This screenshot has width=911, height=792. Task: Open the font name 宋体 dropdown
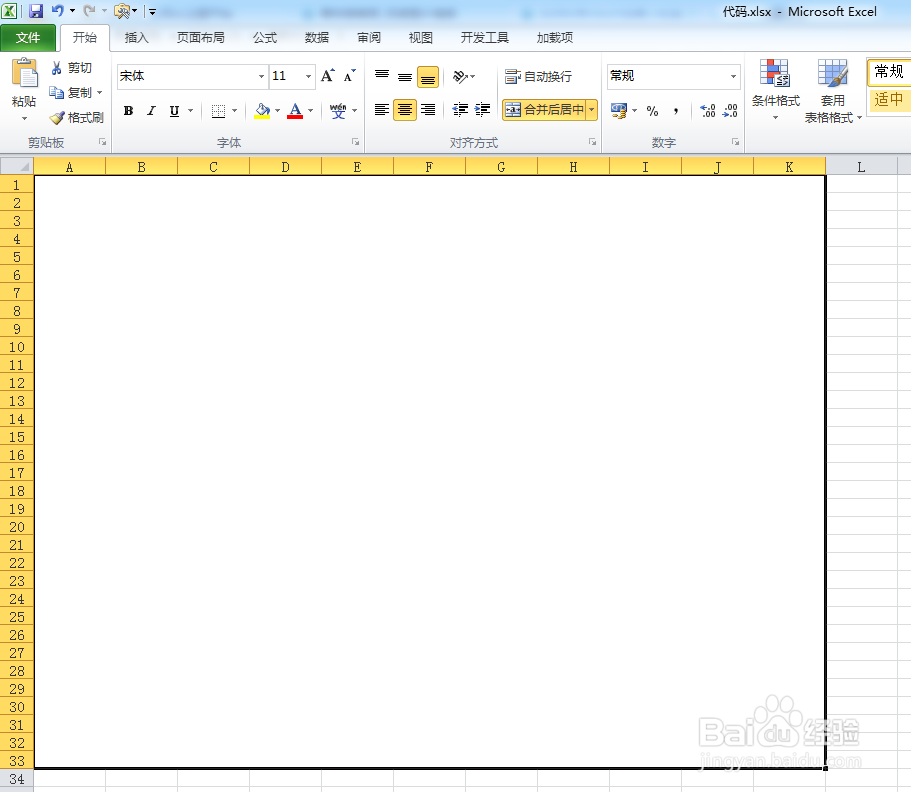click(261, 76)
